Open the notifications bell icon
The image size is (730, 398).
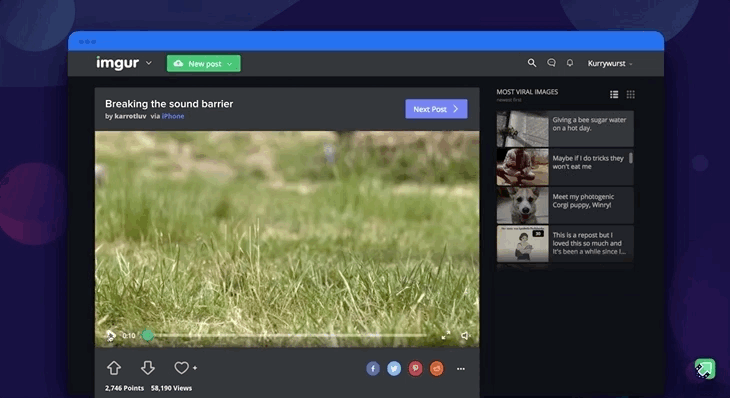tap(570, 63)
